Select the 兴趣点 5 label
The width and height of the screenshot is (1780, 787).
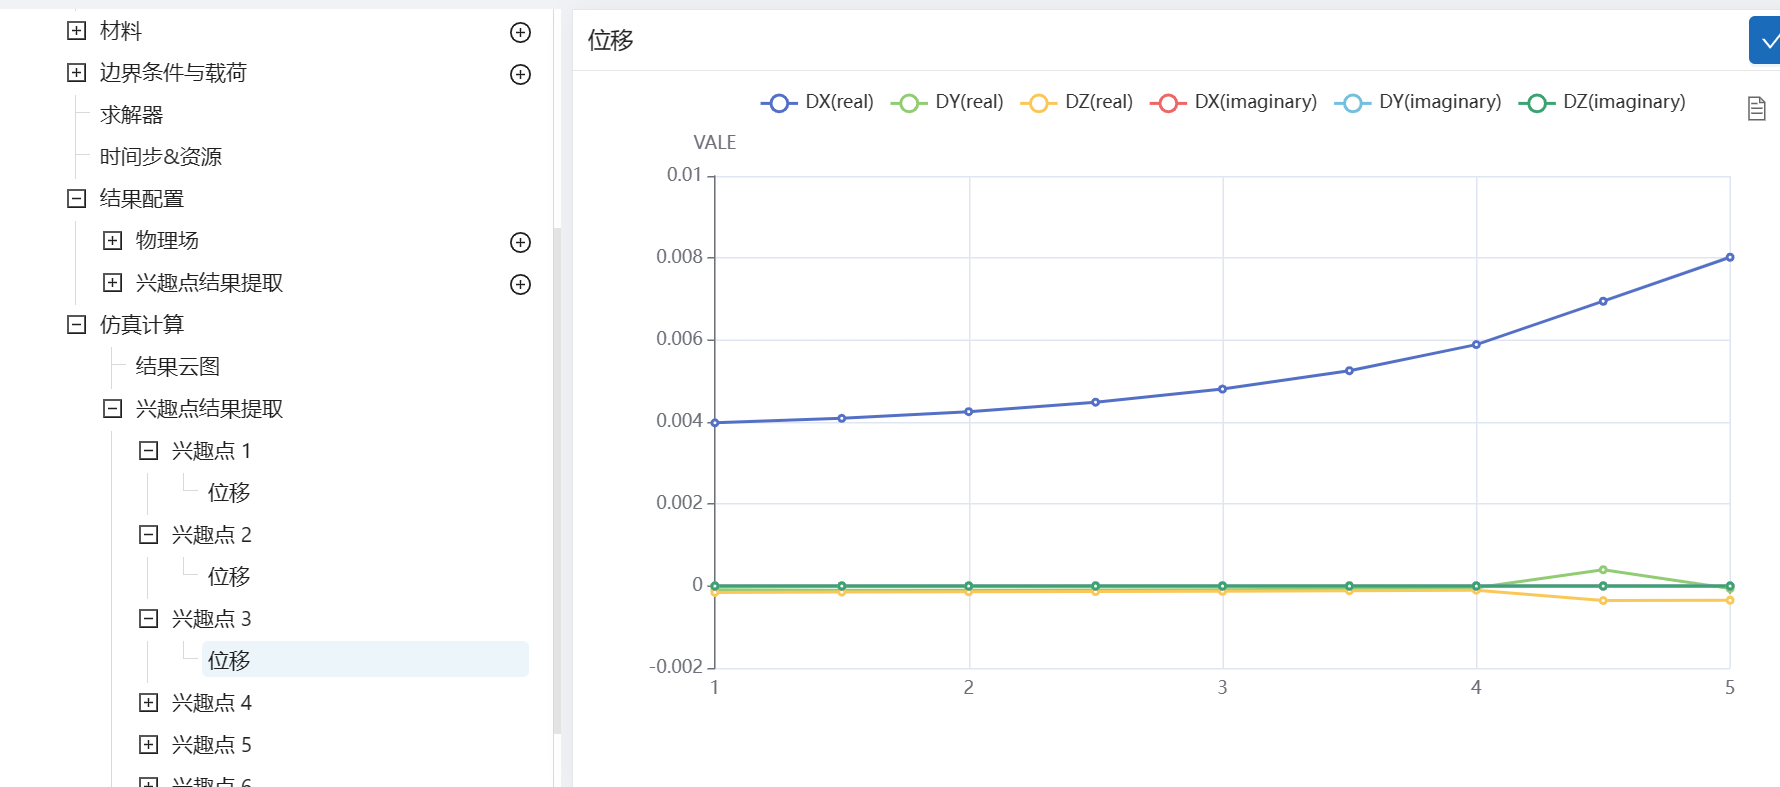212,745
